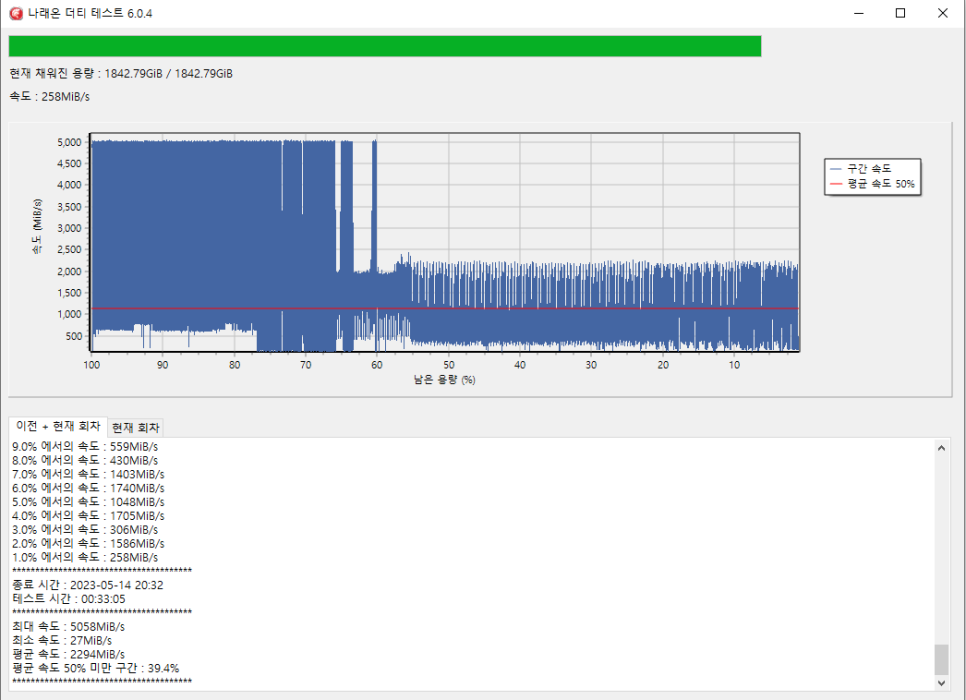966x700 pixels.
Task: Maximize the Naraeon Dirty Test window
Action: point(900,13)
